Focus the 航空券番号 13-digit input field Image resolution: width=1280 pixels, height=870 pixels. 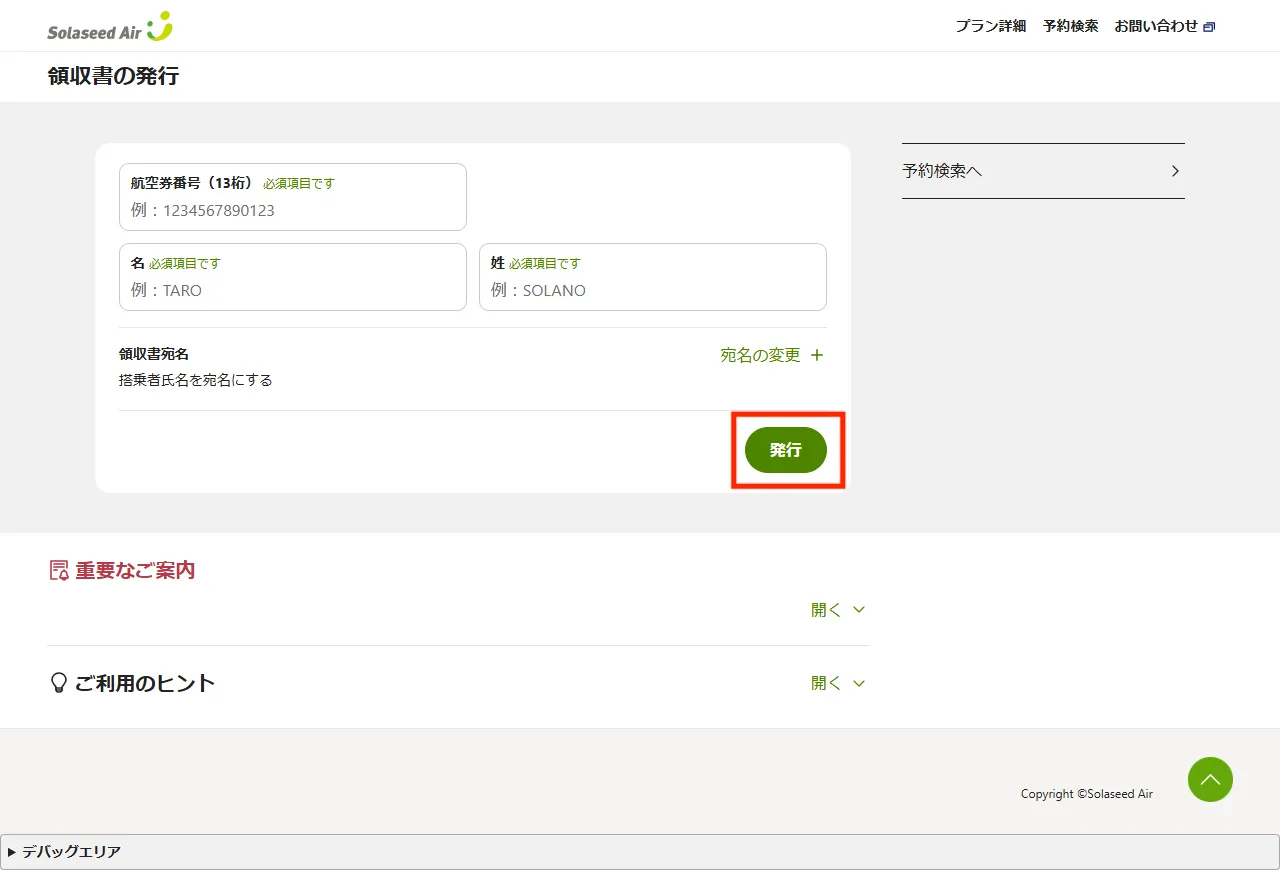pos(292,210)
